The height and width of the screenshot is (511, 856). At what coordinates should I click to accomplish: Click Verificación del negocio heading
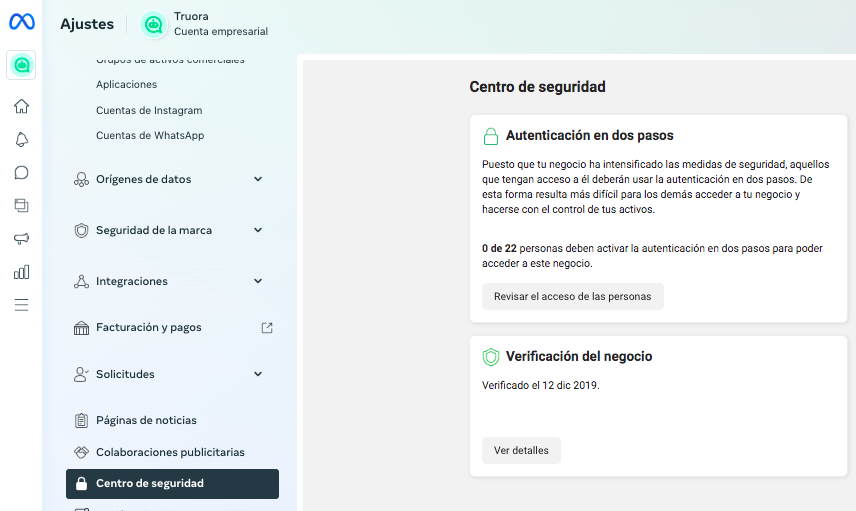tap(579, 356)
